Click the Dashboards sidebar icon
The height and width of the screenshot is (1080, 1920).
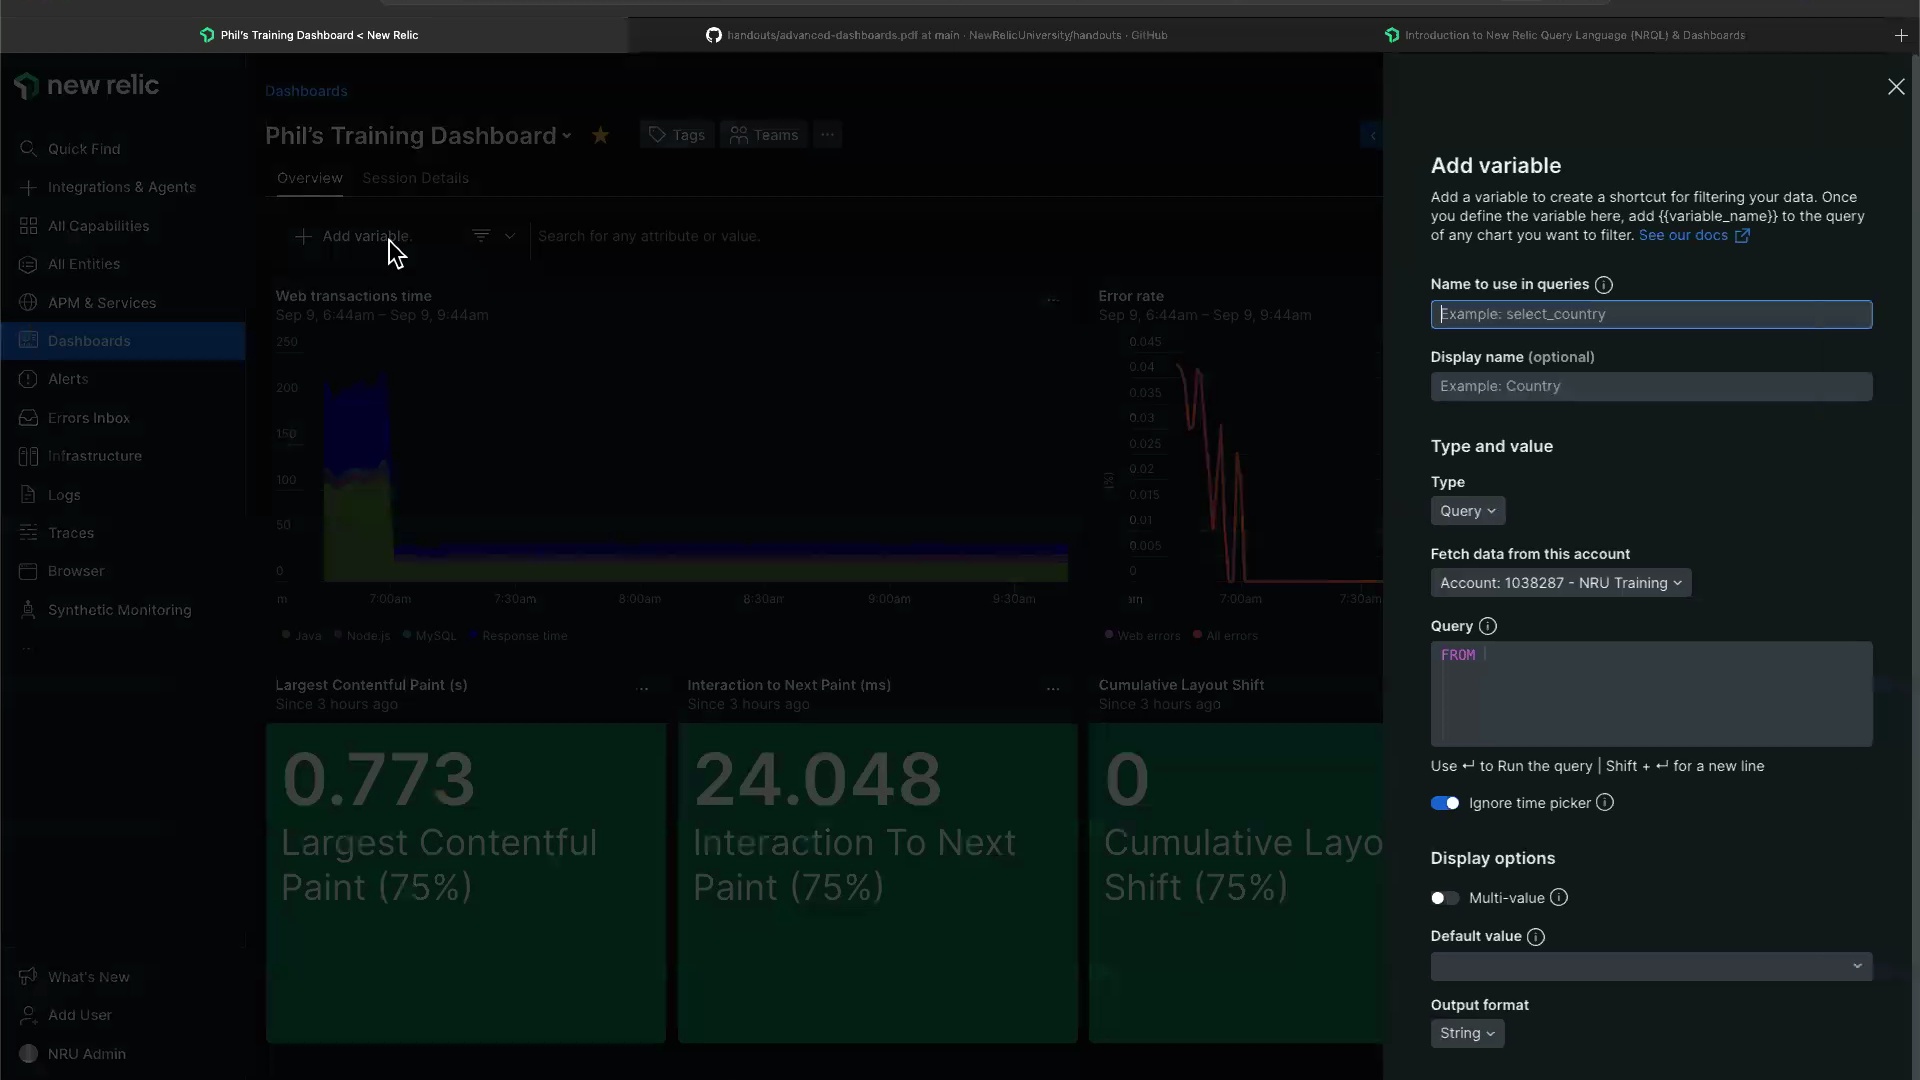[28, 341]
